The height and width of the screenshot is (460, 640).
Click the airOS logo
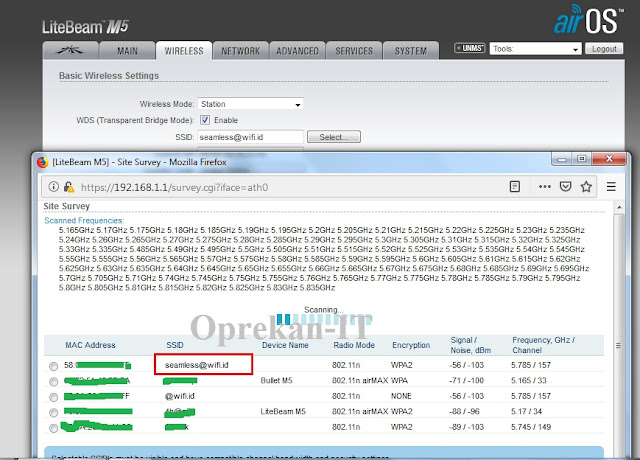[588, 19]
